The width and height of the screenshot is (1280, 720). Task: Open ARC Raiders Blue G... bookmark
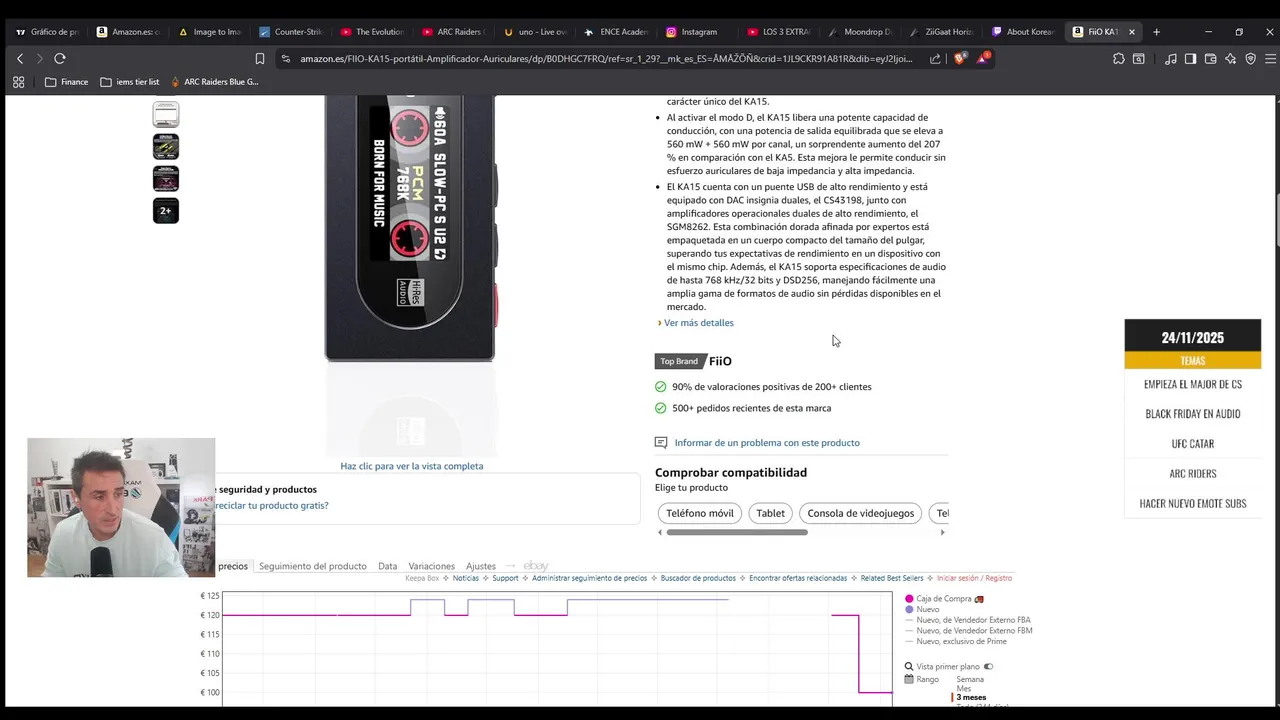[214, 82]
